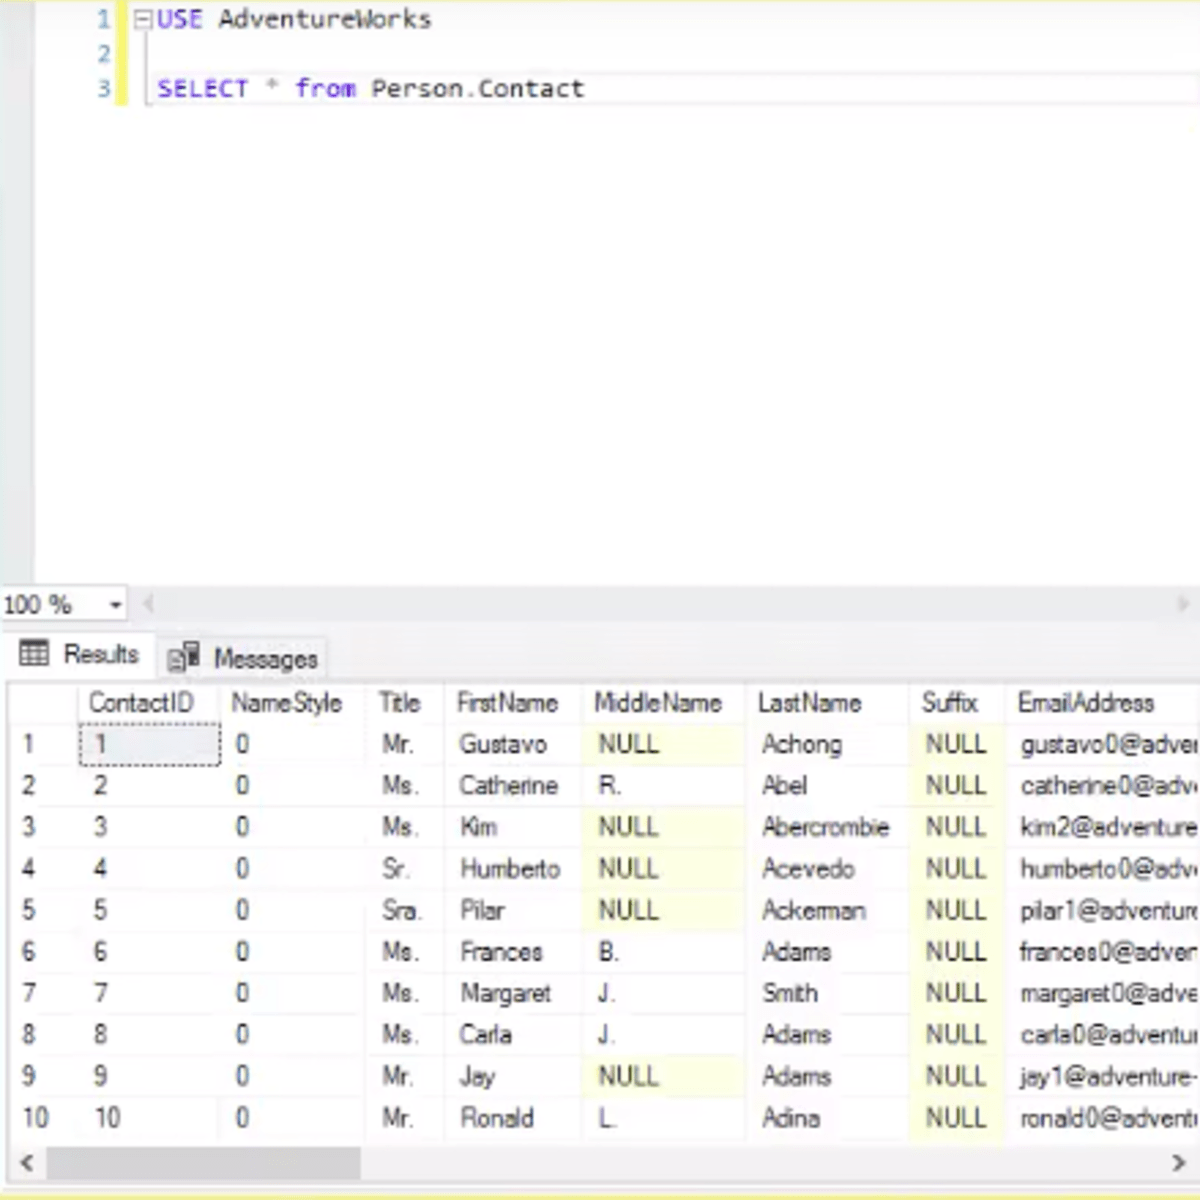
Task: Select the 'R.' middle name cell
Action: tap(663, 786)
